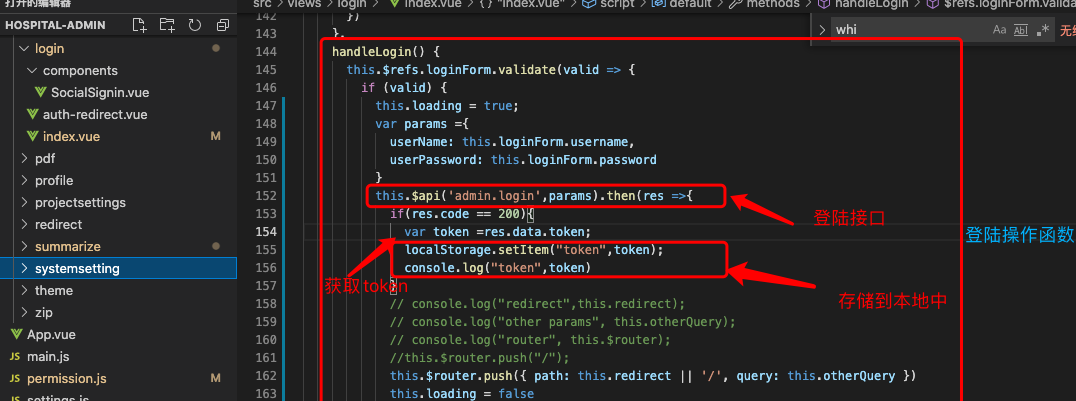This screenshot has width=1076, height=401.
Task: Select the highlighted systemsetting folder
Action: pos(119,268)
